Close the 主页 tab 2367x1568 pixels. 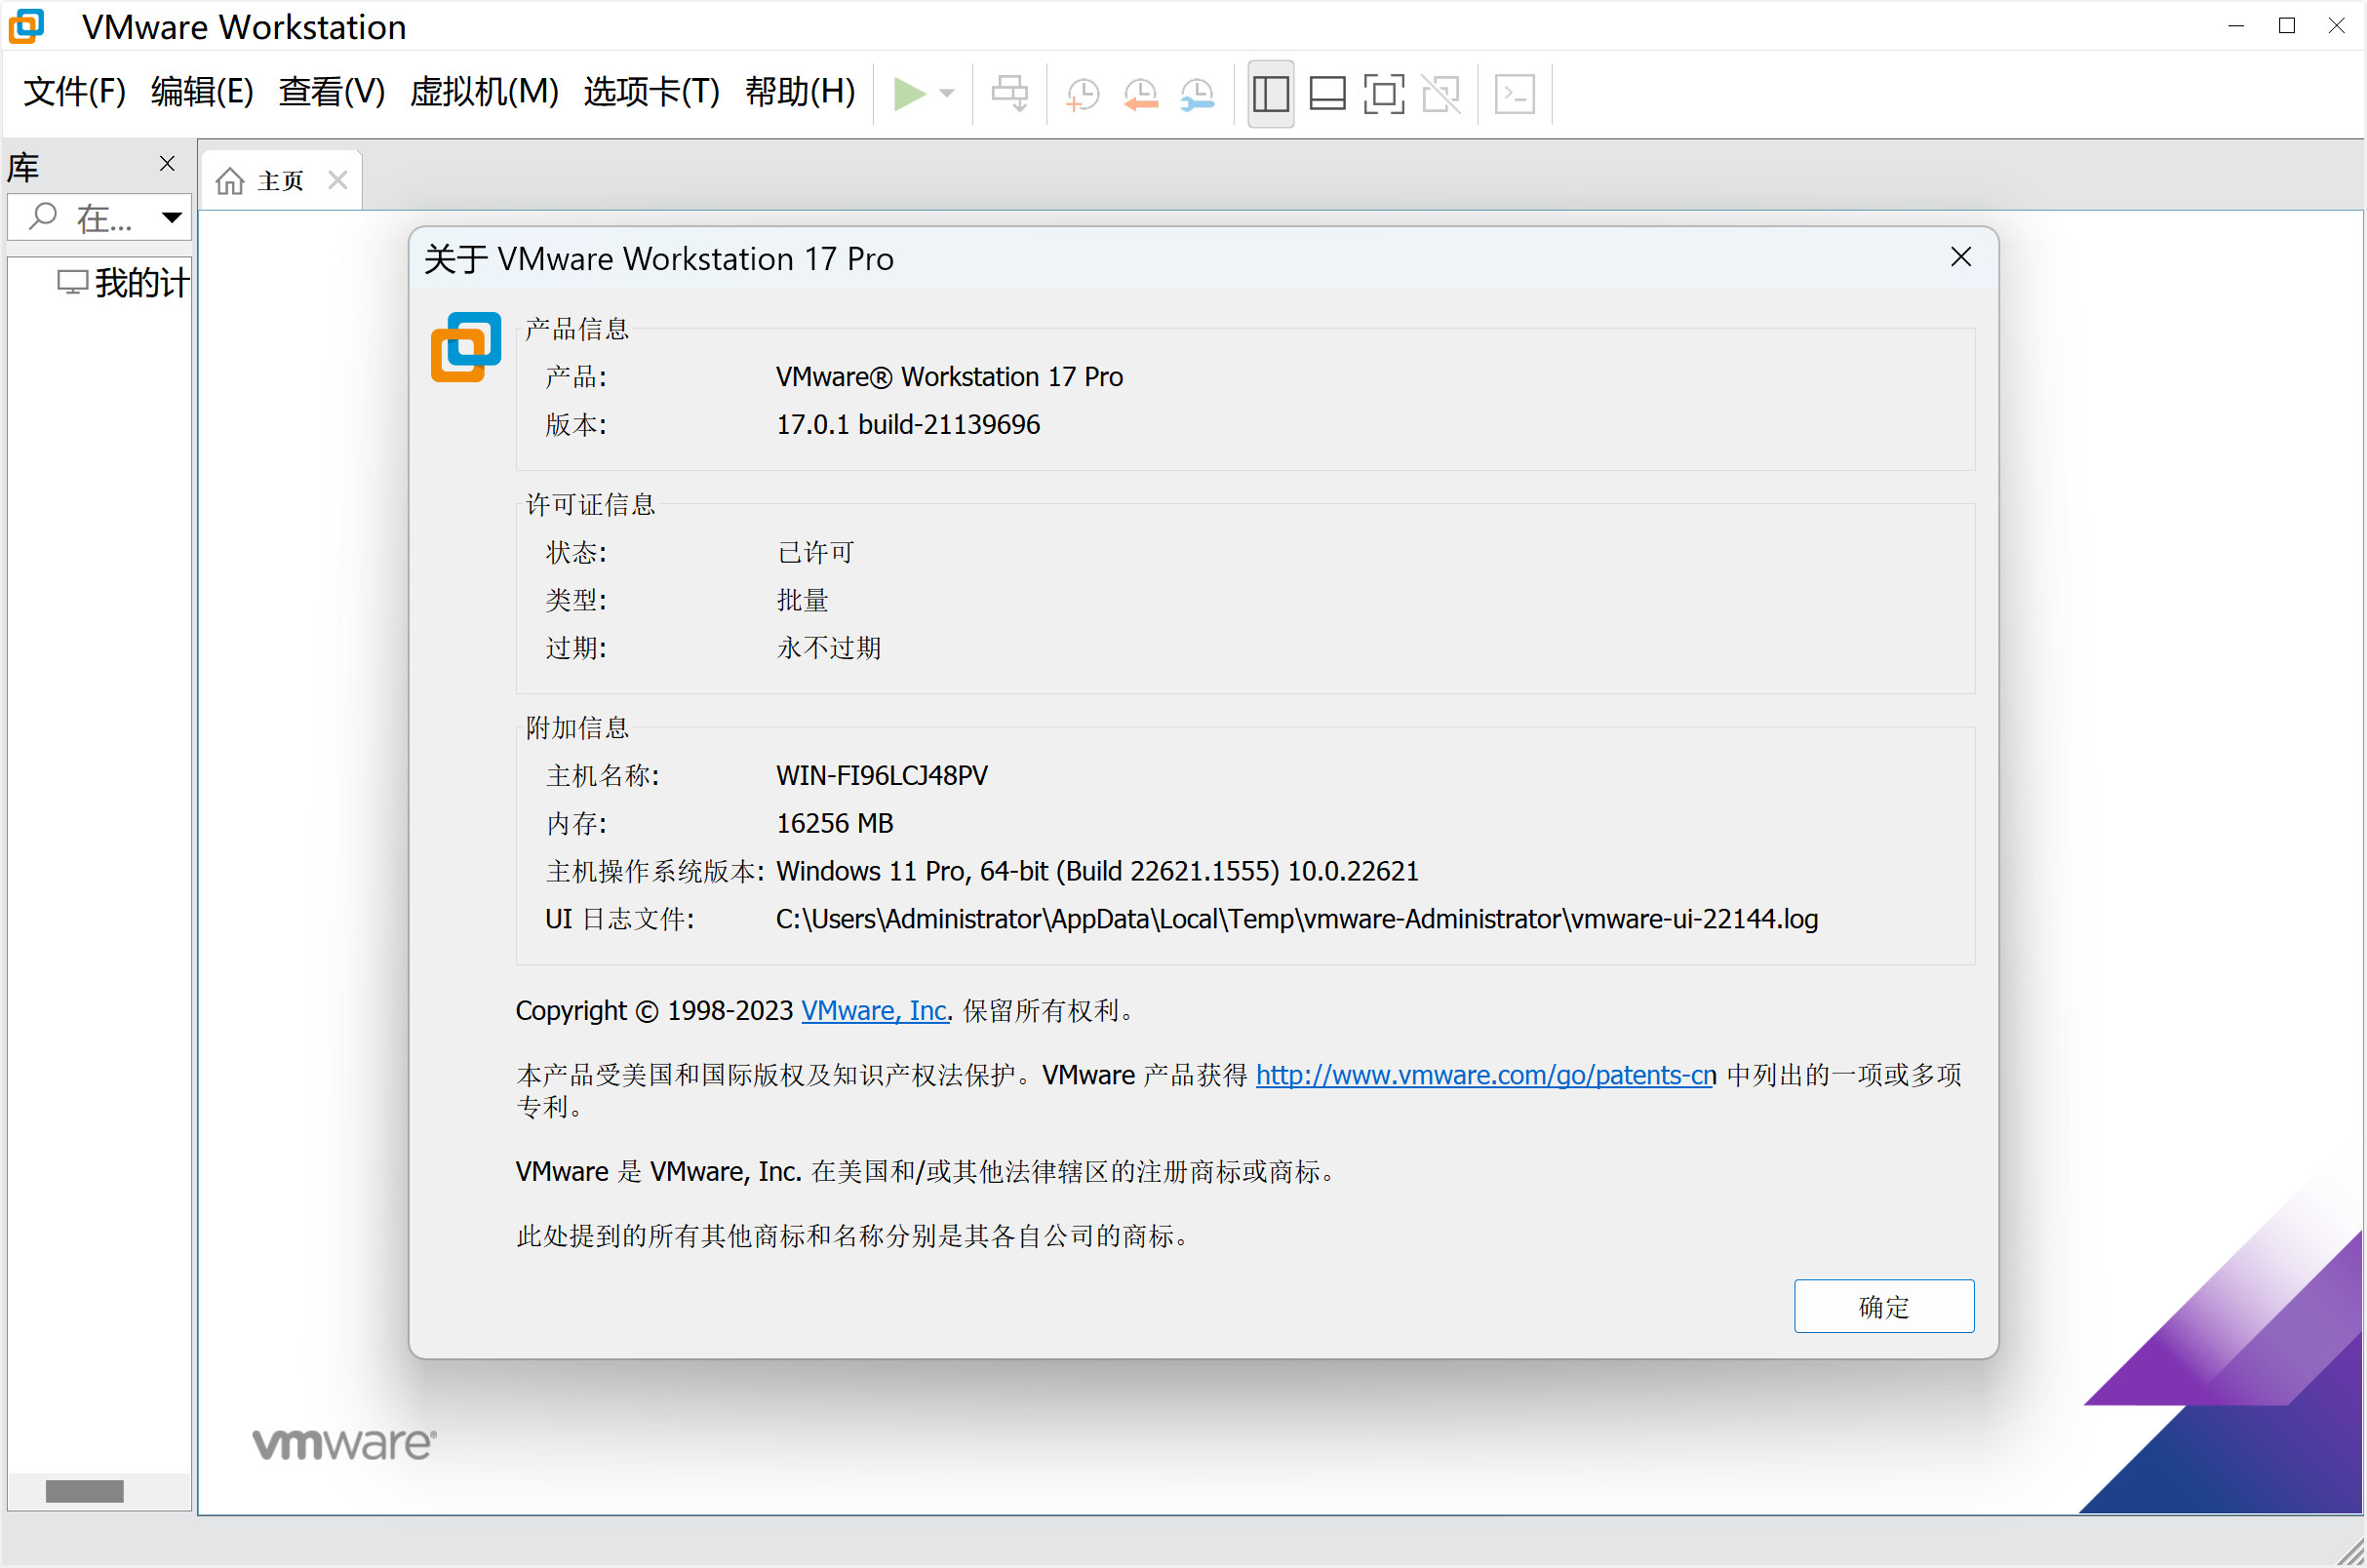point(338,180)
